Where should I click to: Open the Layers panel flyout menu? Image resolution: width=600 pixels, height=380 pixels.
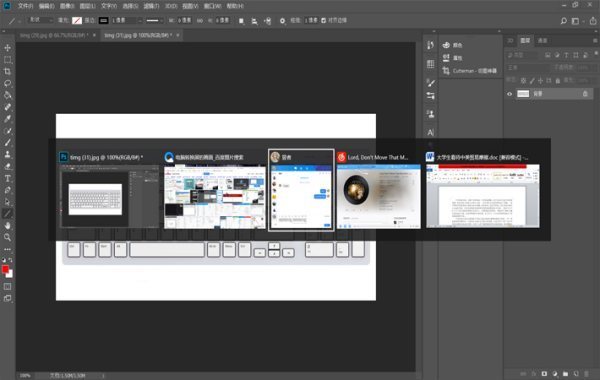(x=595, y=41)
